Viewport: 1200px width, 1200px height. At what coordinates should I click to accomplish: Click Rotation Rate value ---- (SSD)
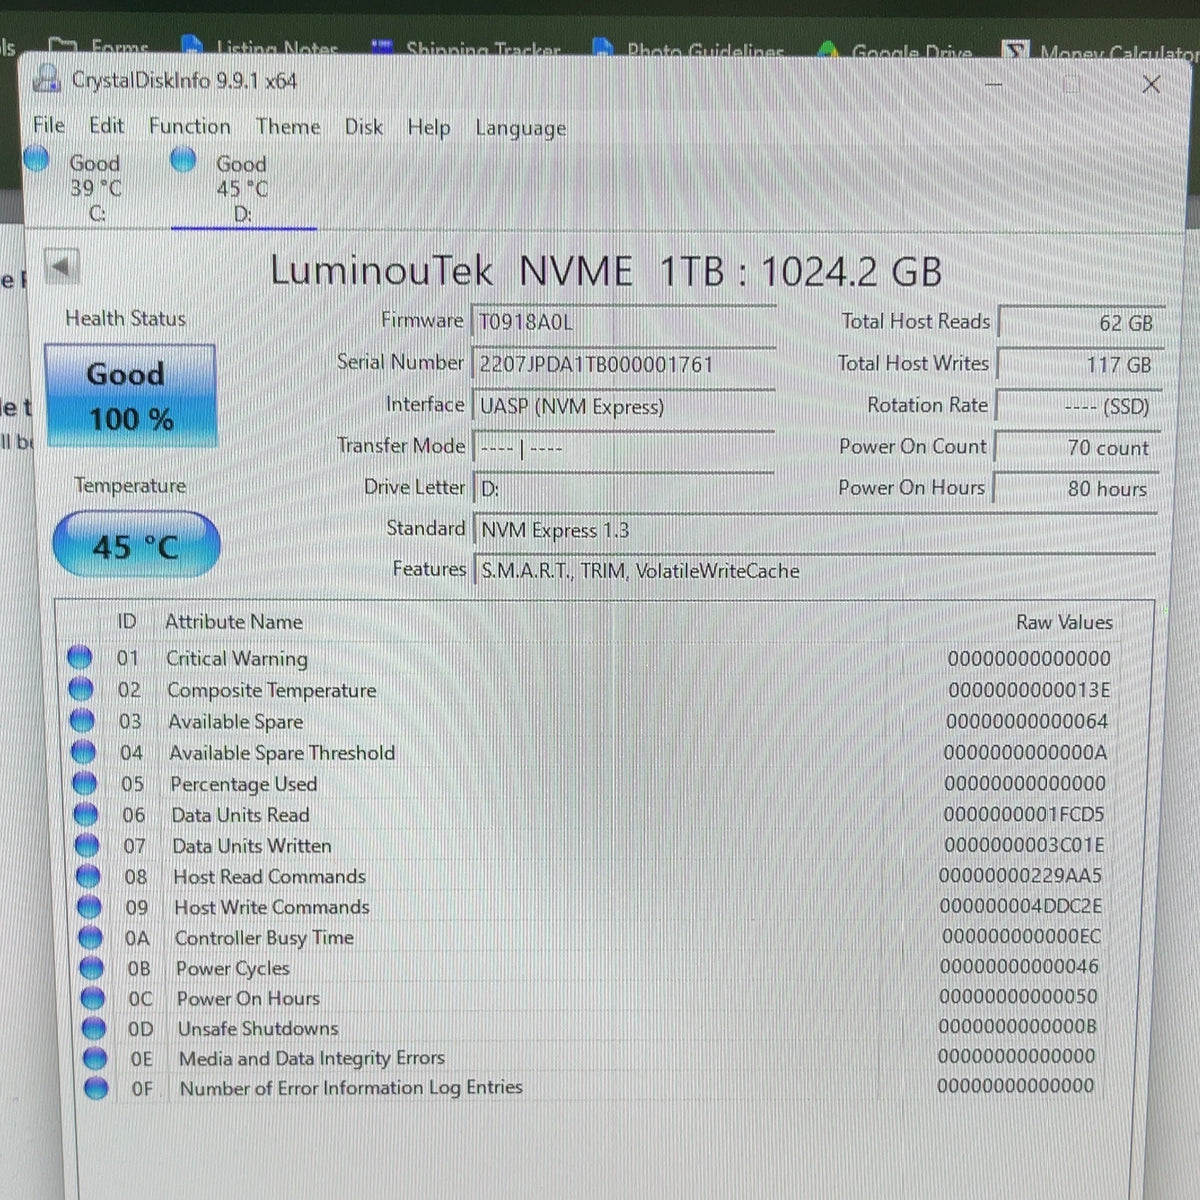[x=1078, y=406]
